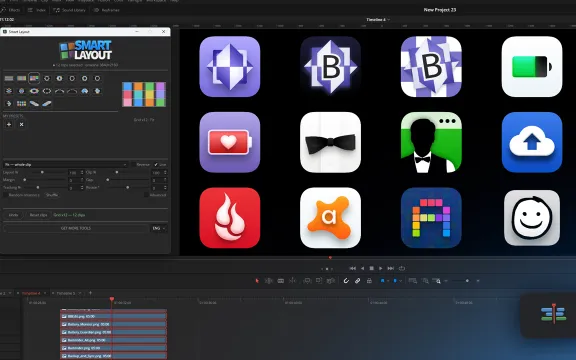Choose the dashed ellipse outline layout preset
Viewport: 576px width, 360px height.
(47, 91)
